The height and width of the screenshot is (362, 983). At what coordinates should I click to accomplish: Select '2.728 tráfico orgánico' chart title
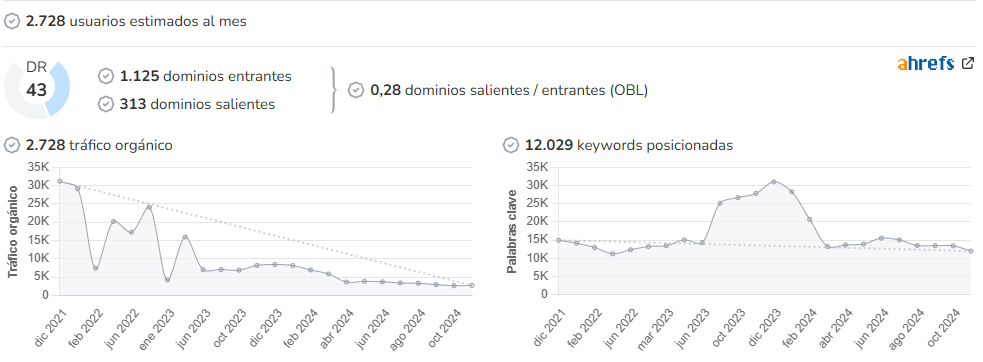click(99, 145)
